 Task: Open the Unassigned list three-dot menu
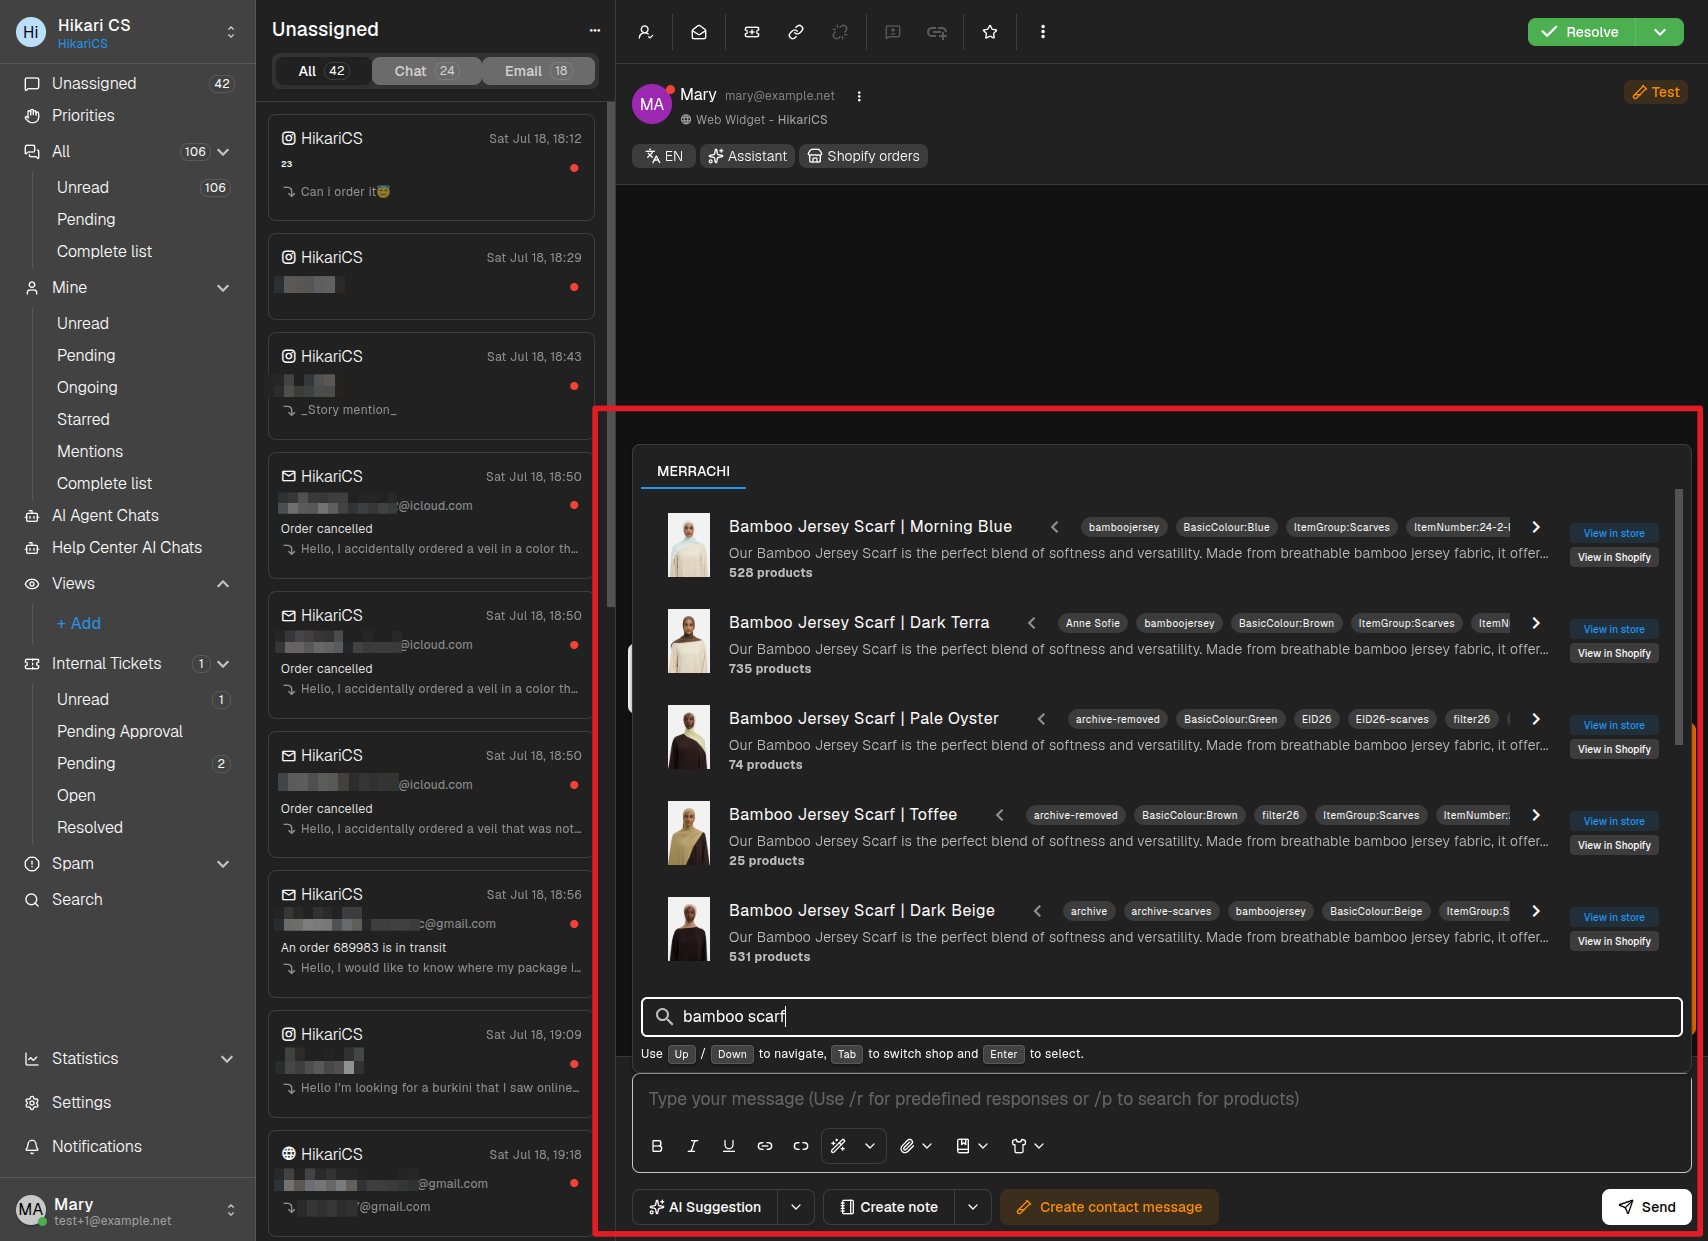point(595,30)
